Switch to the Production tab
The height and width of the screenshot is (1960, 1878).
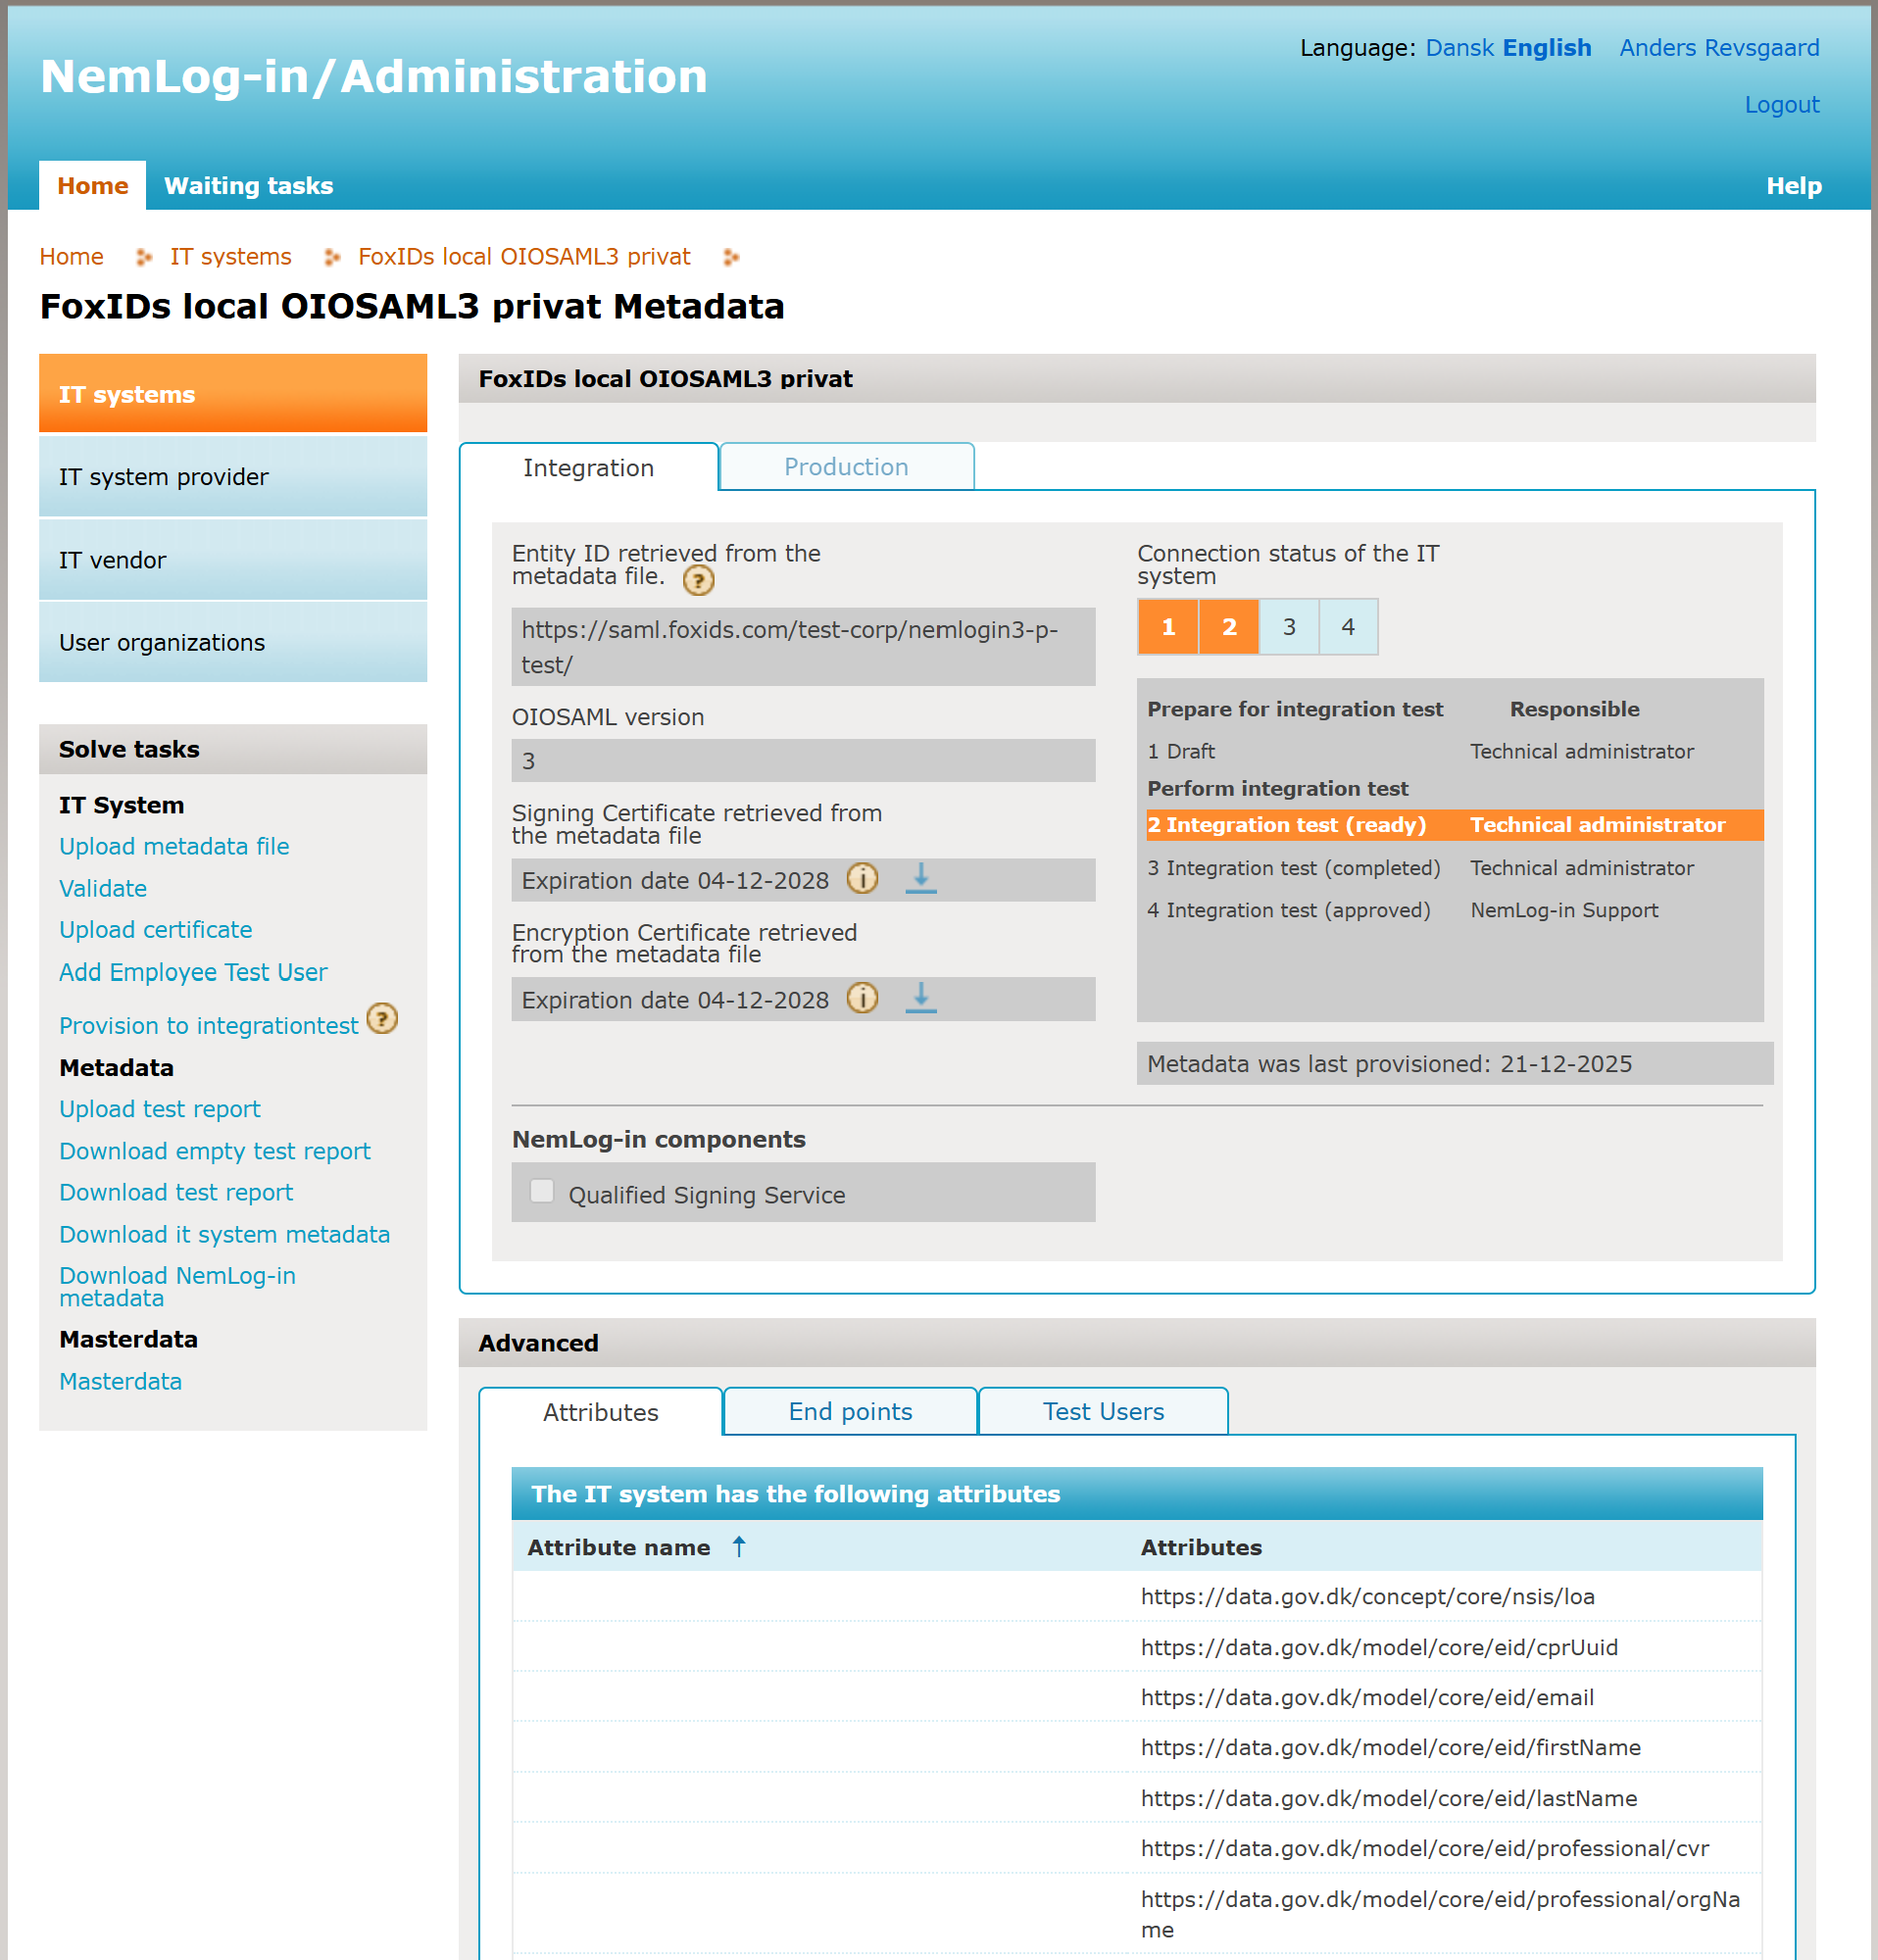pyautogui.click(x=846, y=467)
